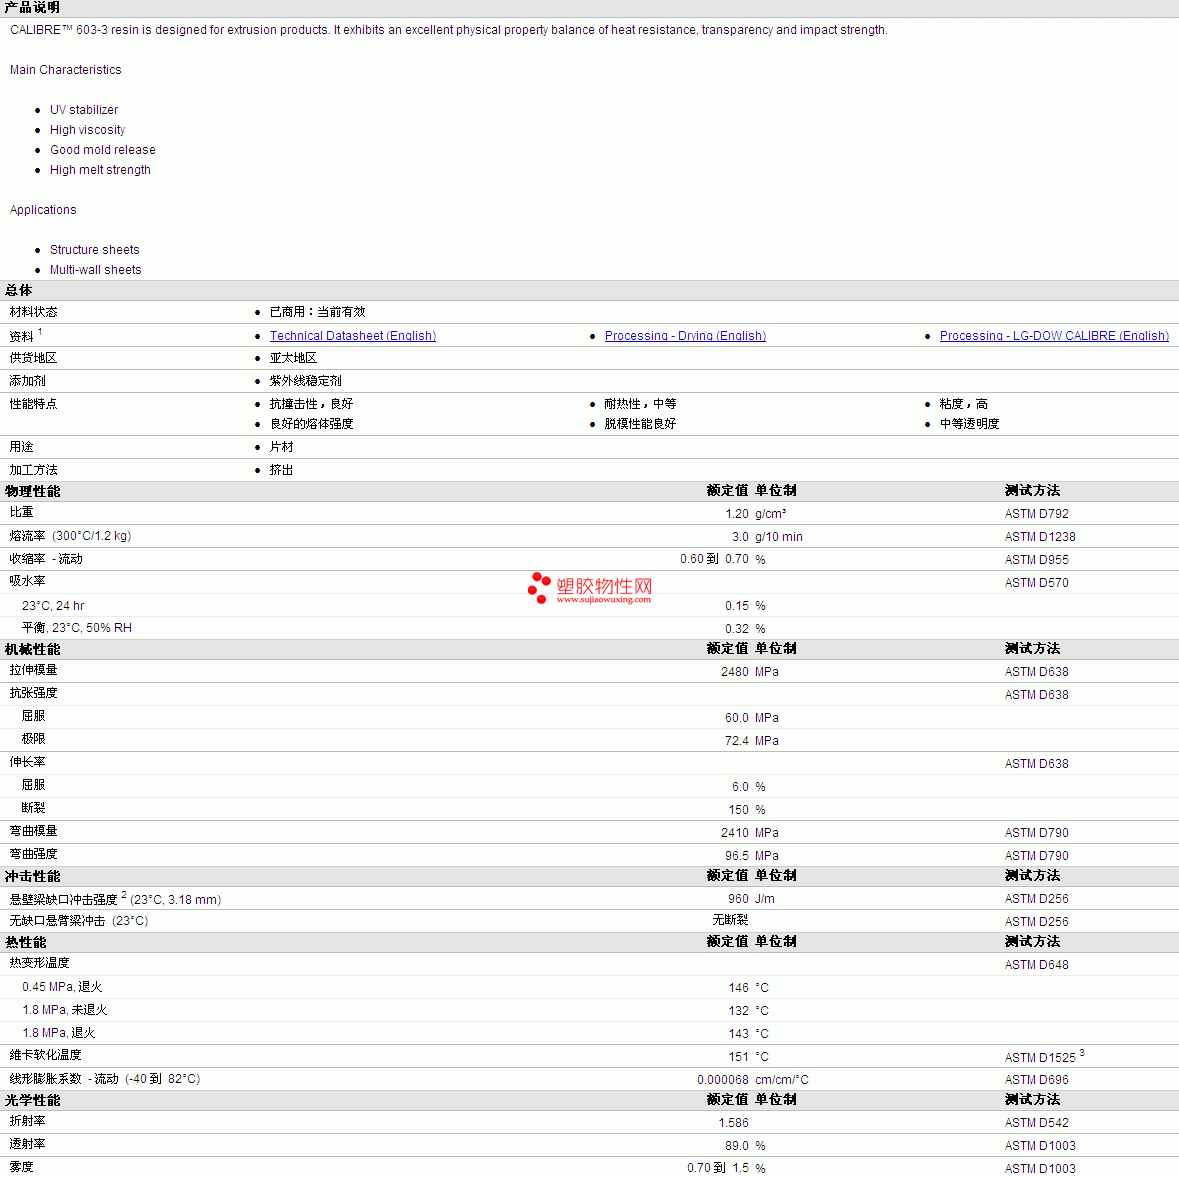The height and width of the screenshot is (1177, 1179).
Task: Click 'ASTM D1525' test method
Action: tap(1040, 1058)
